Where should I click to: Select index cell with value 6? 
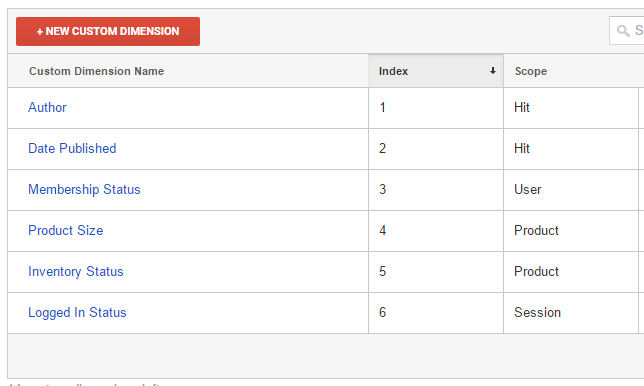(x=436, y=313)
